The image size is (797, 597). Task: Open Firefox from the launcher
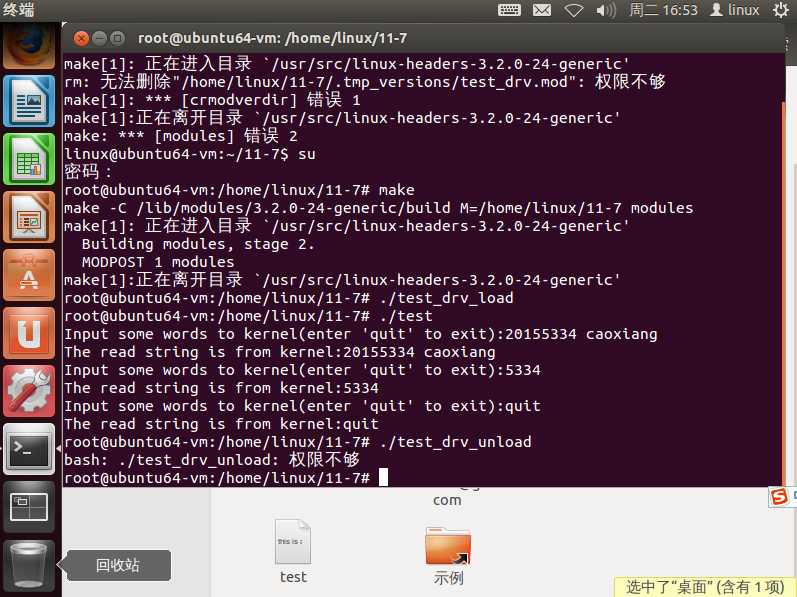[x=28, y=47]
